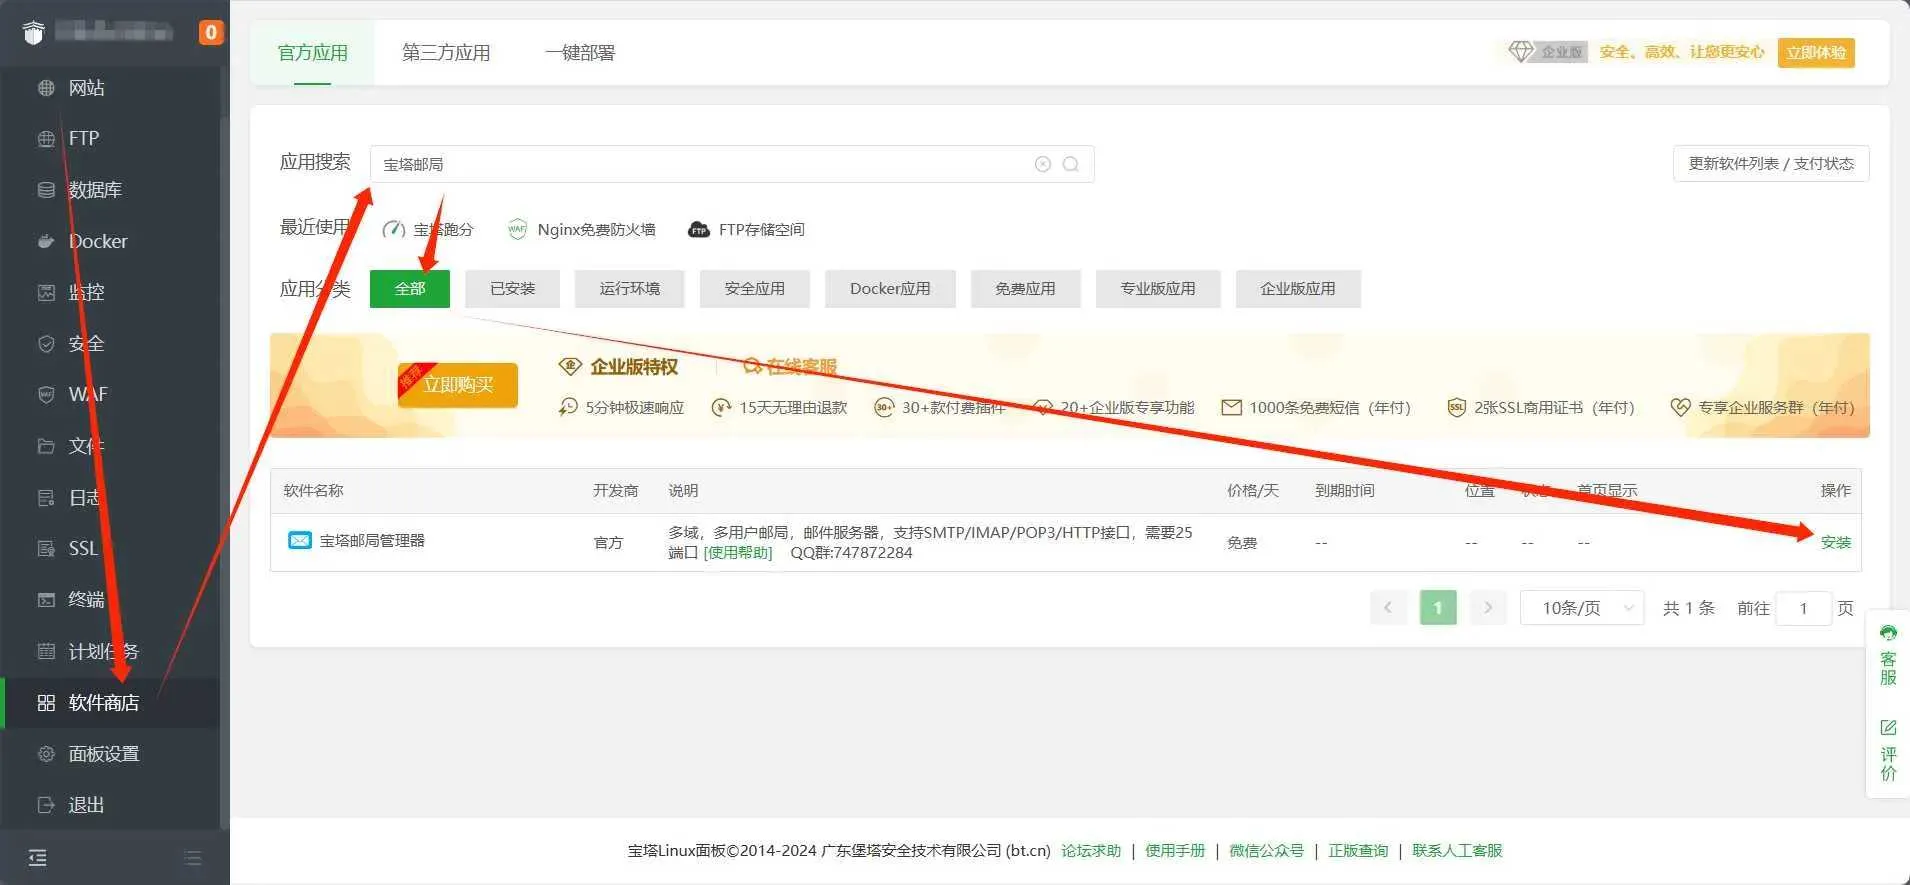Open the SSL certificate icon
The height and width of the screenshot is (885, 1910).
[46, 548]
